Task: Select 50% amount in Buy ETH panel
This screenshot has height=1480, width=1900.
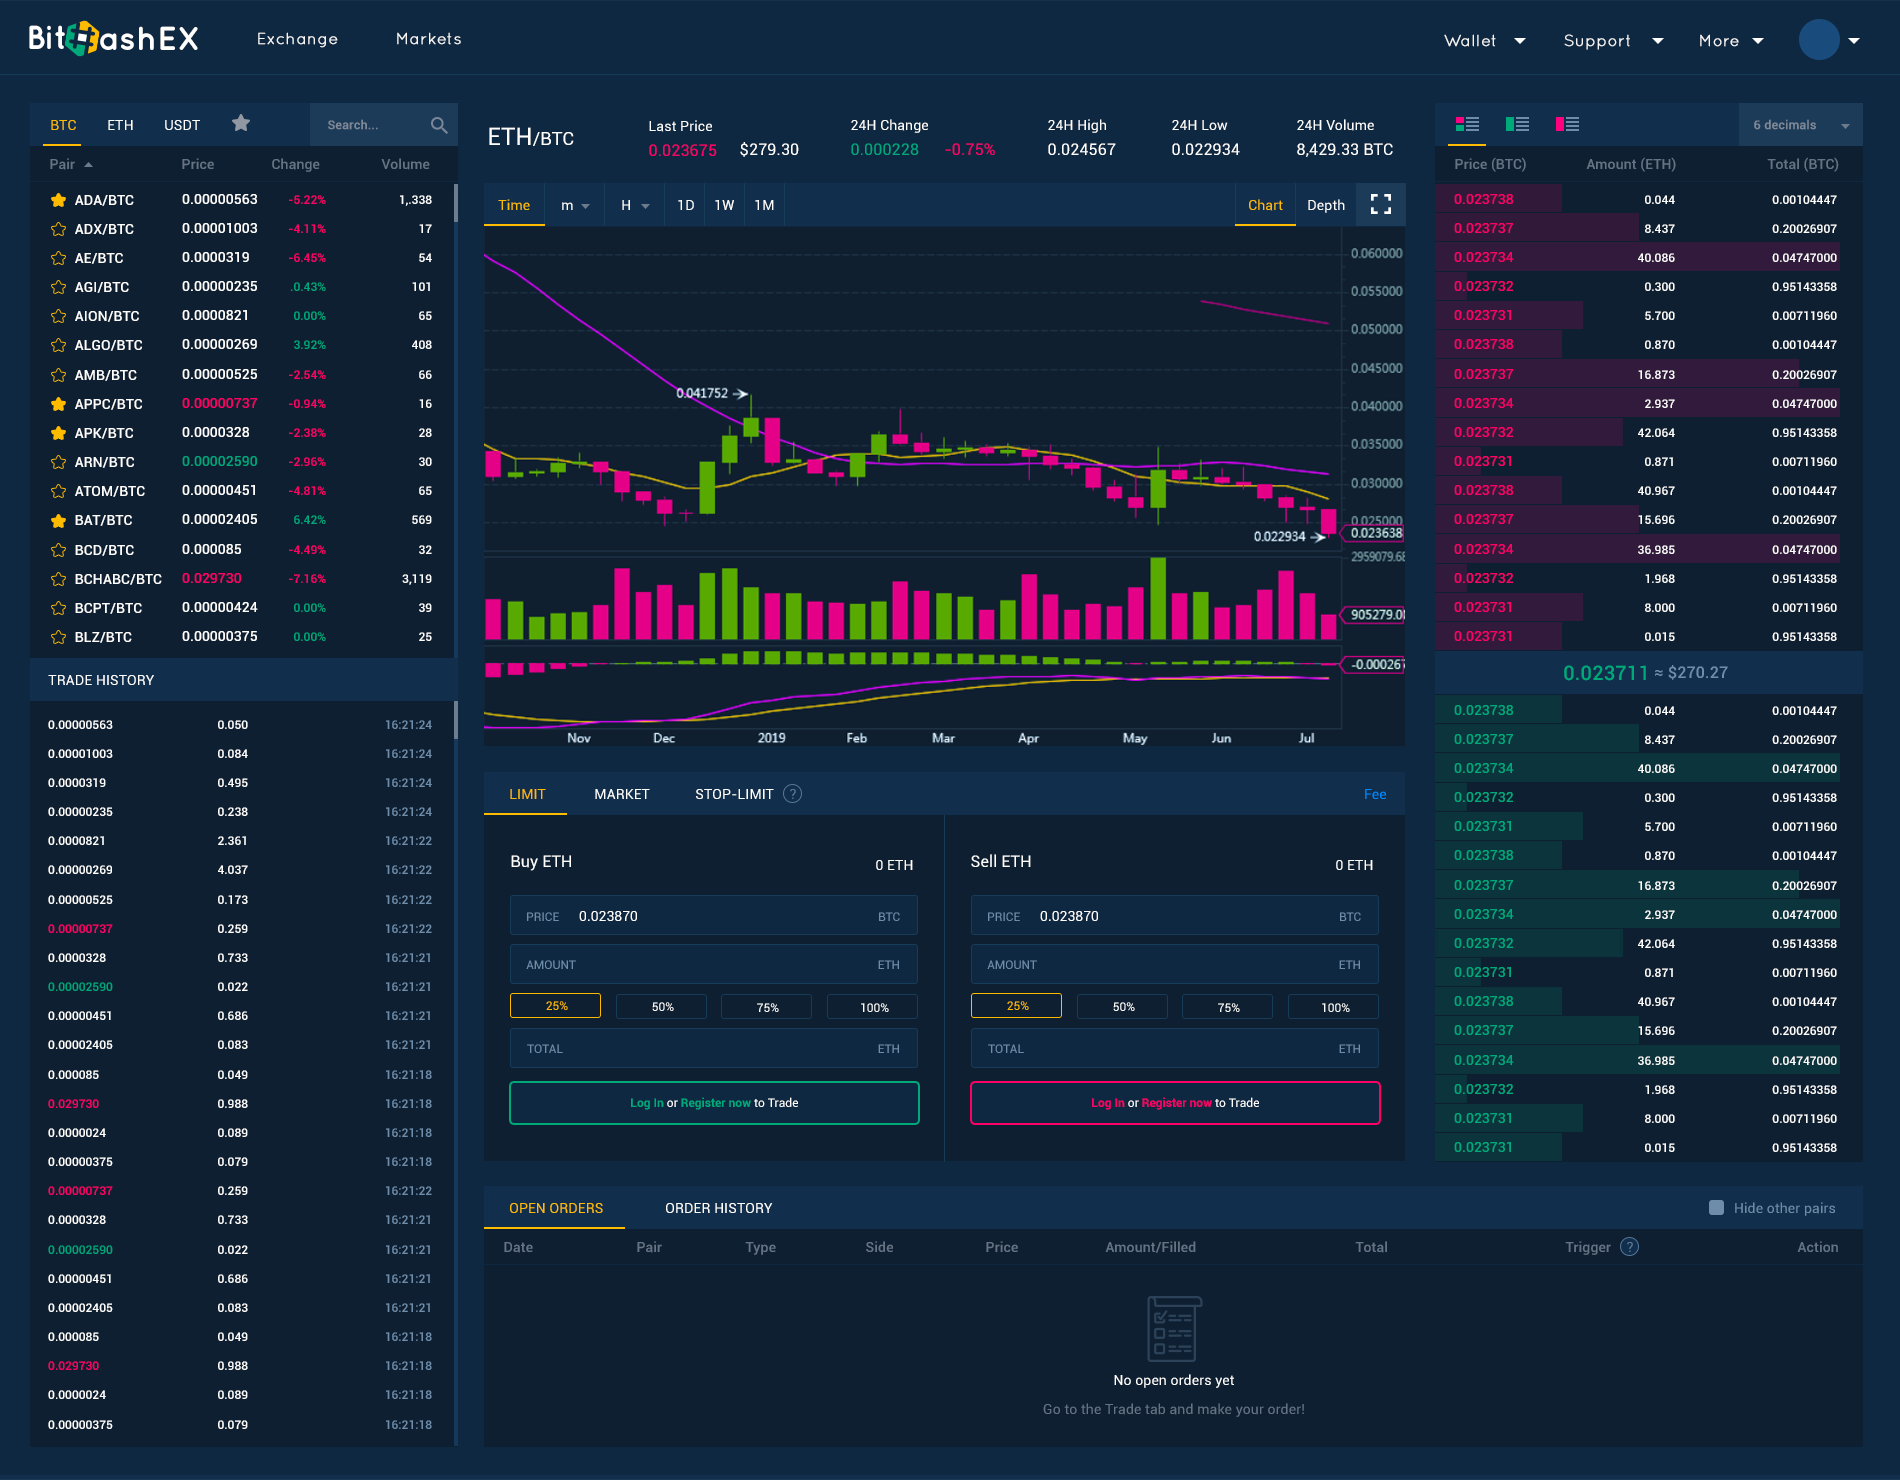Action: 661,1007
